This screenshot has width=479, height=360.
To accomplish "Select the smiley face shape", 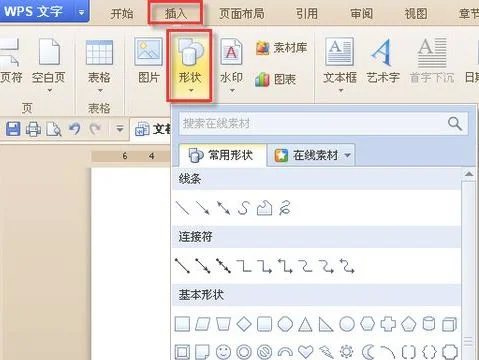I will tap(223, 352).
